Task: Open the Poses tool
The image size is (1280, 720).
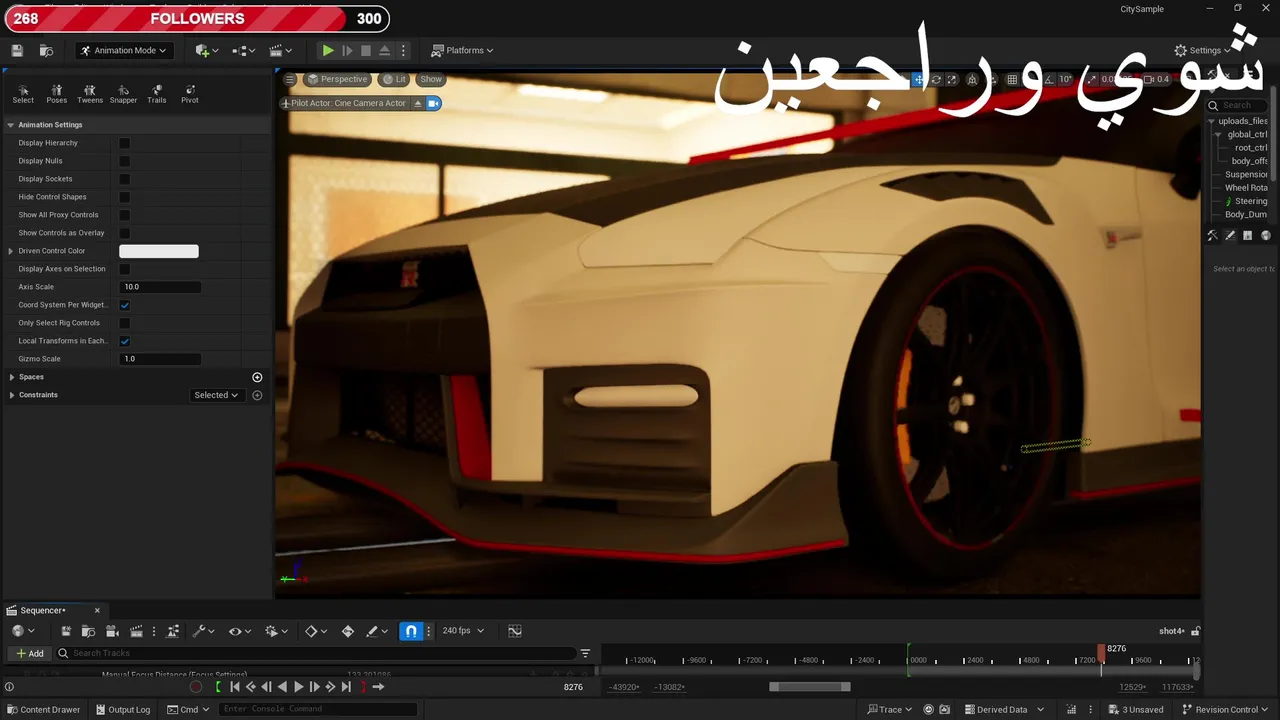Action: (57, 94)
